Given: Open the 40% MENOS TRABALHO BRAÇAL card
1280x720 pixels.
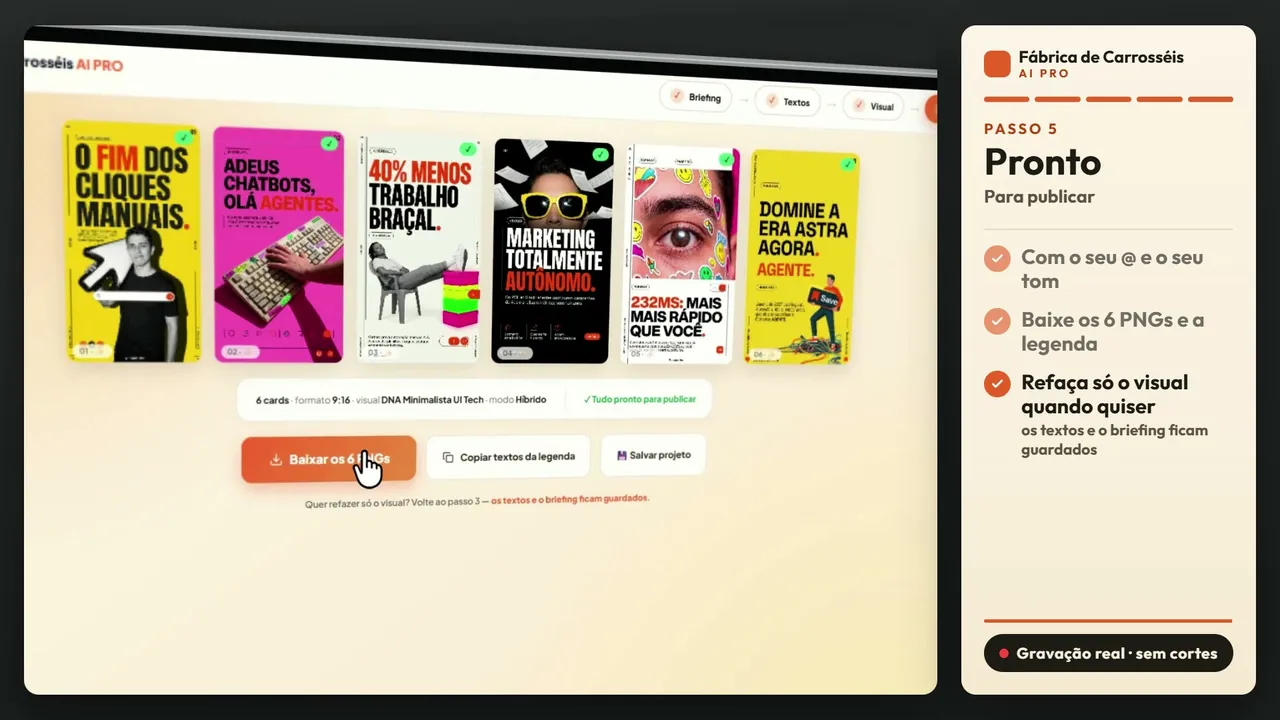Looking at the screenshot, I should [418, 249].
